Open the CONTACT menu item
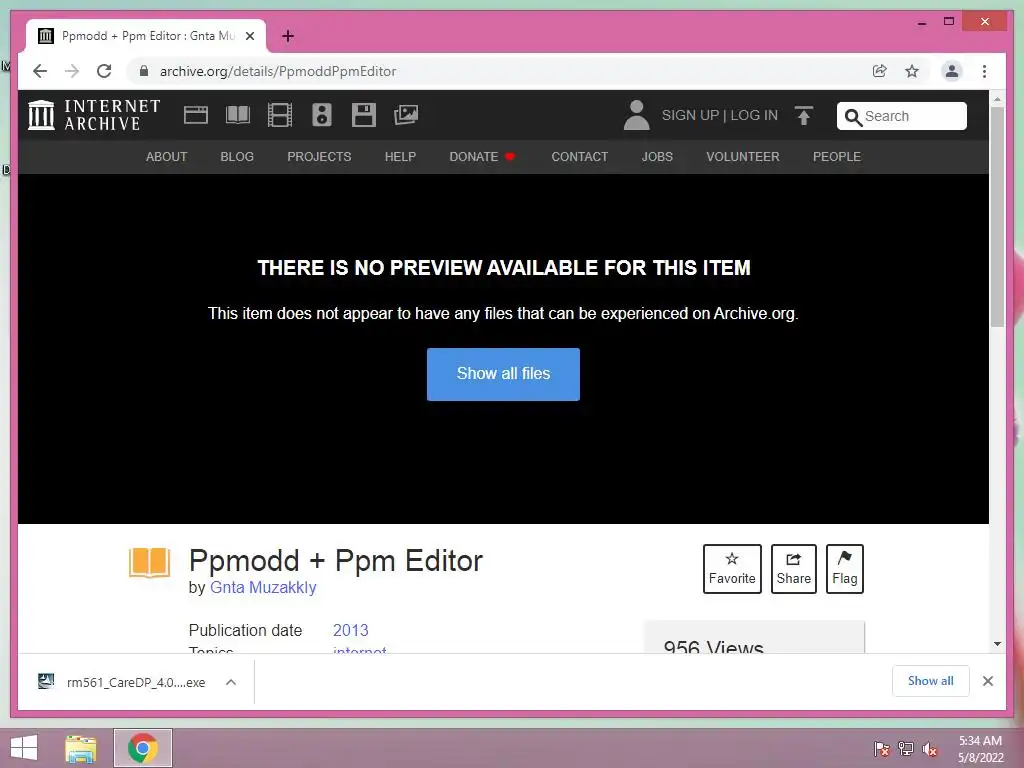This screenshot has width=1024, height=768. click(580, 157)
